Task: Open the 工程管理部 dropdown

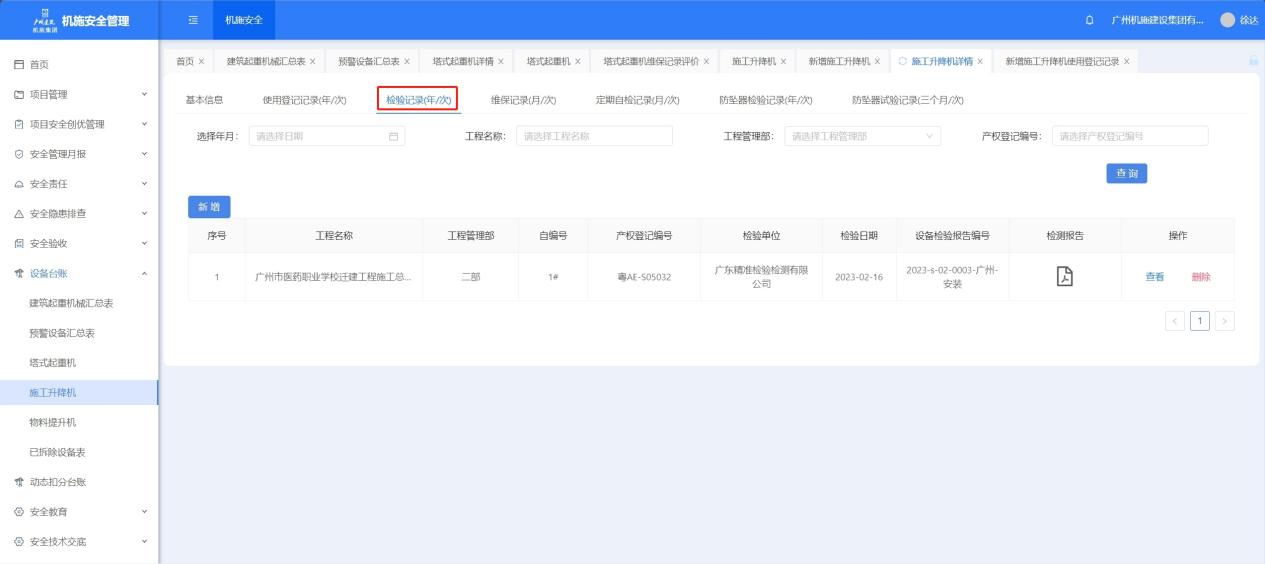Action: coord(862,137)
